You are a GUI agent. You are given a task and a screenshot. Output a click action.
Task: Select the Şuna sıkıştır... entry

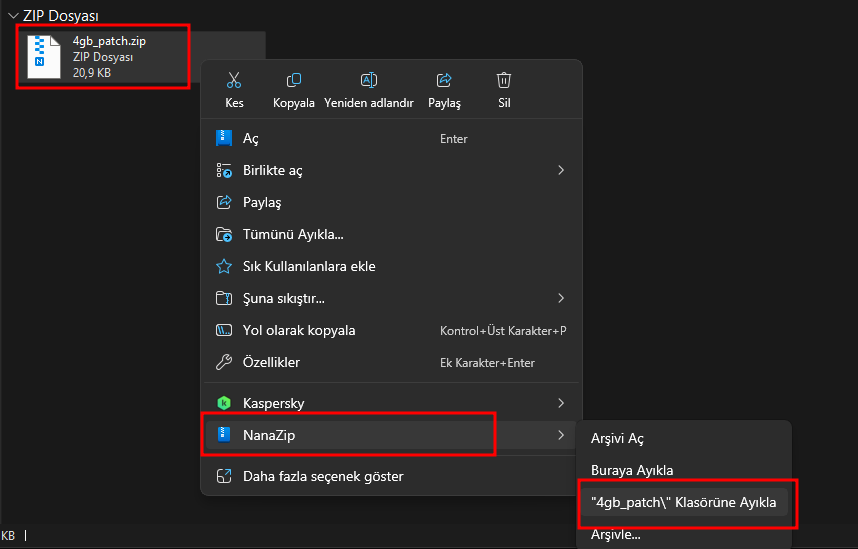391,298
